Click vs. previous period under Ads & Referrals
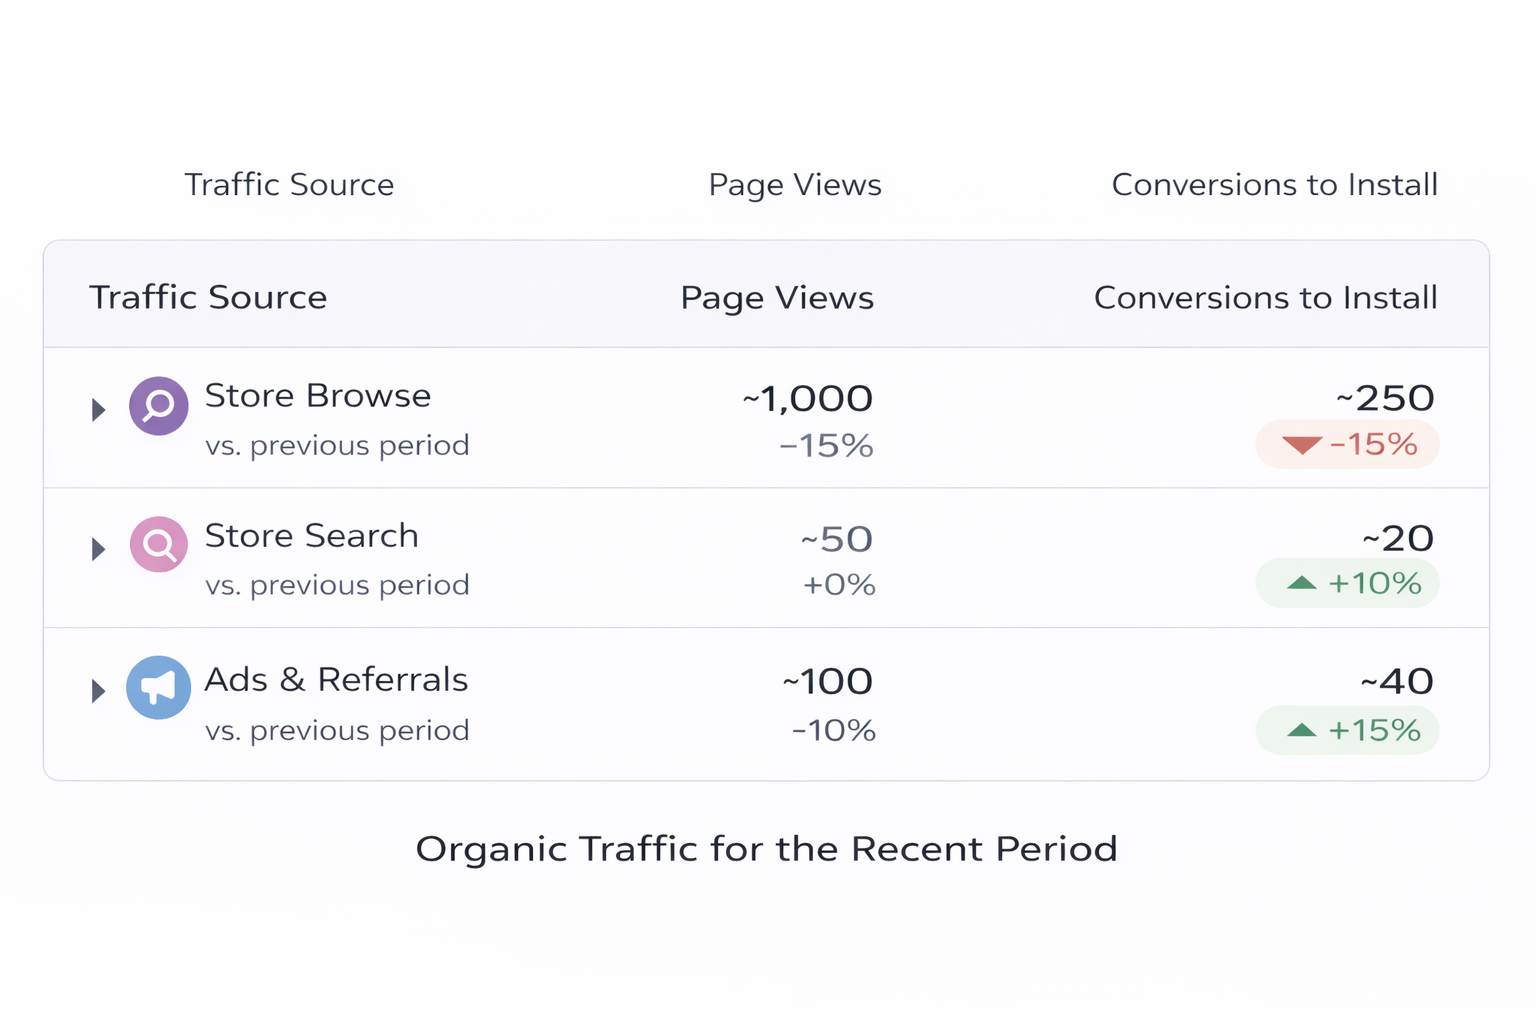1536x1024 pixels. (337, 730)
